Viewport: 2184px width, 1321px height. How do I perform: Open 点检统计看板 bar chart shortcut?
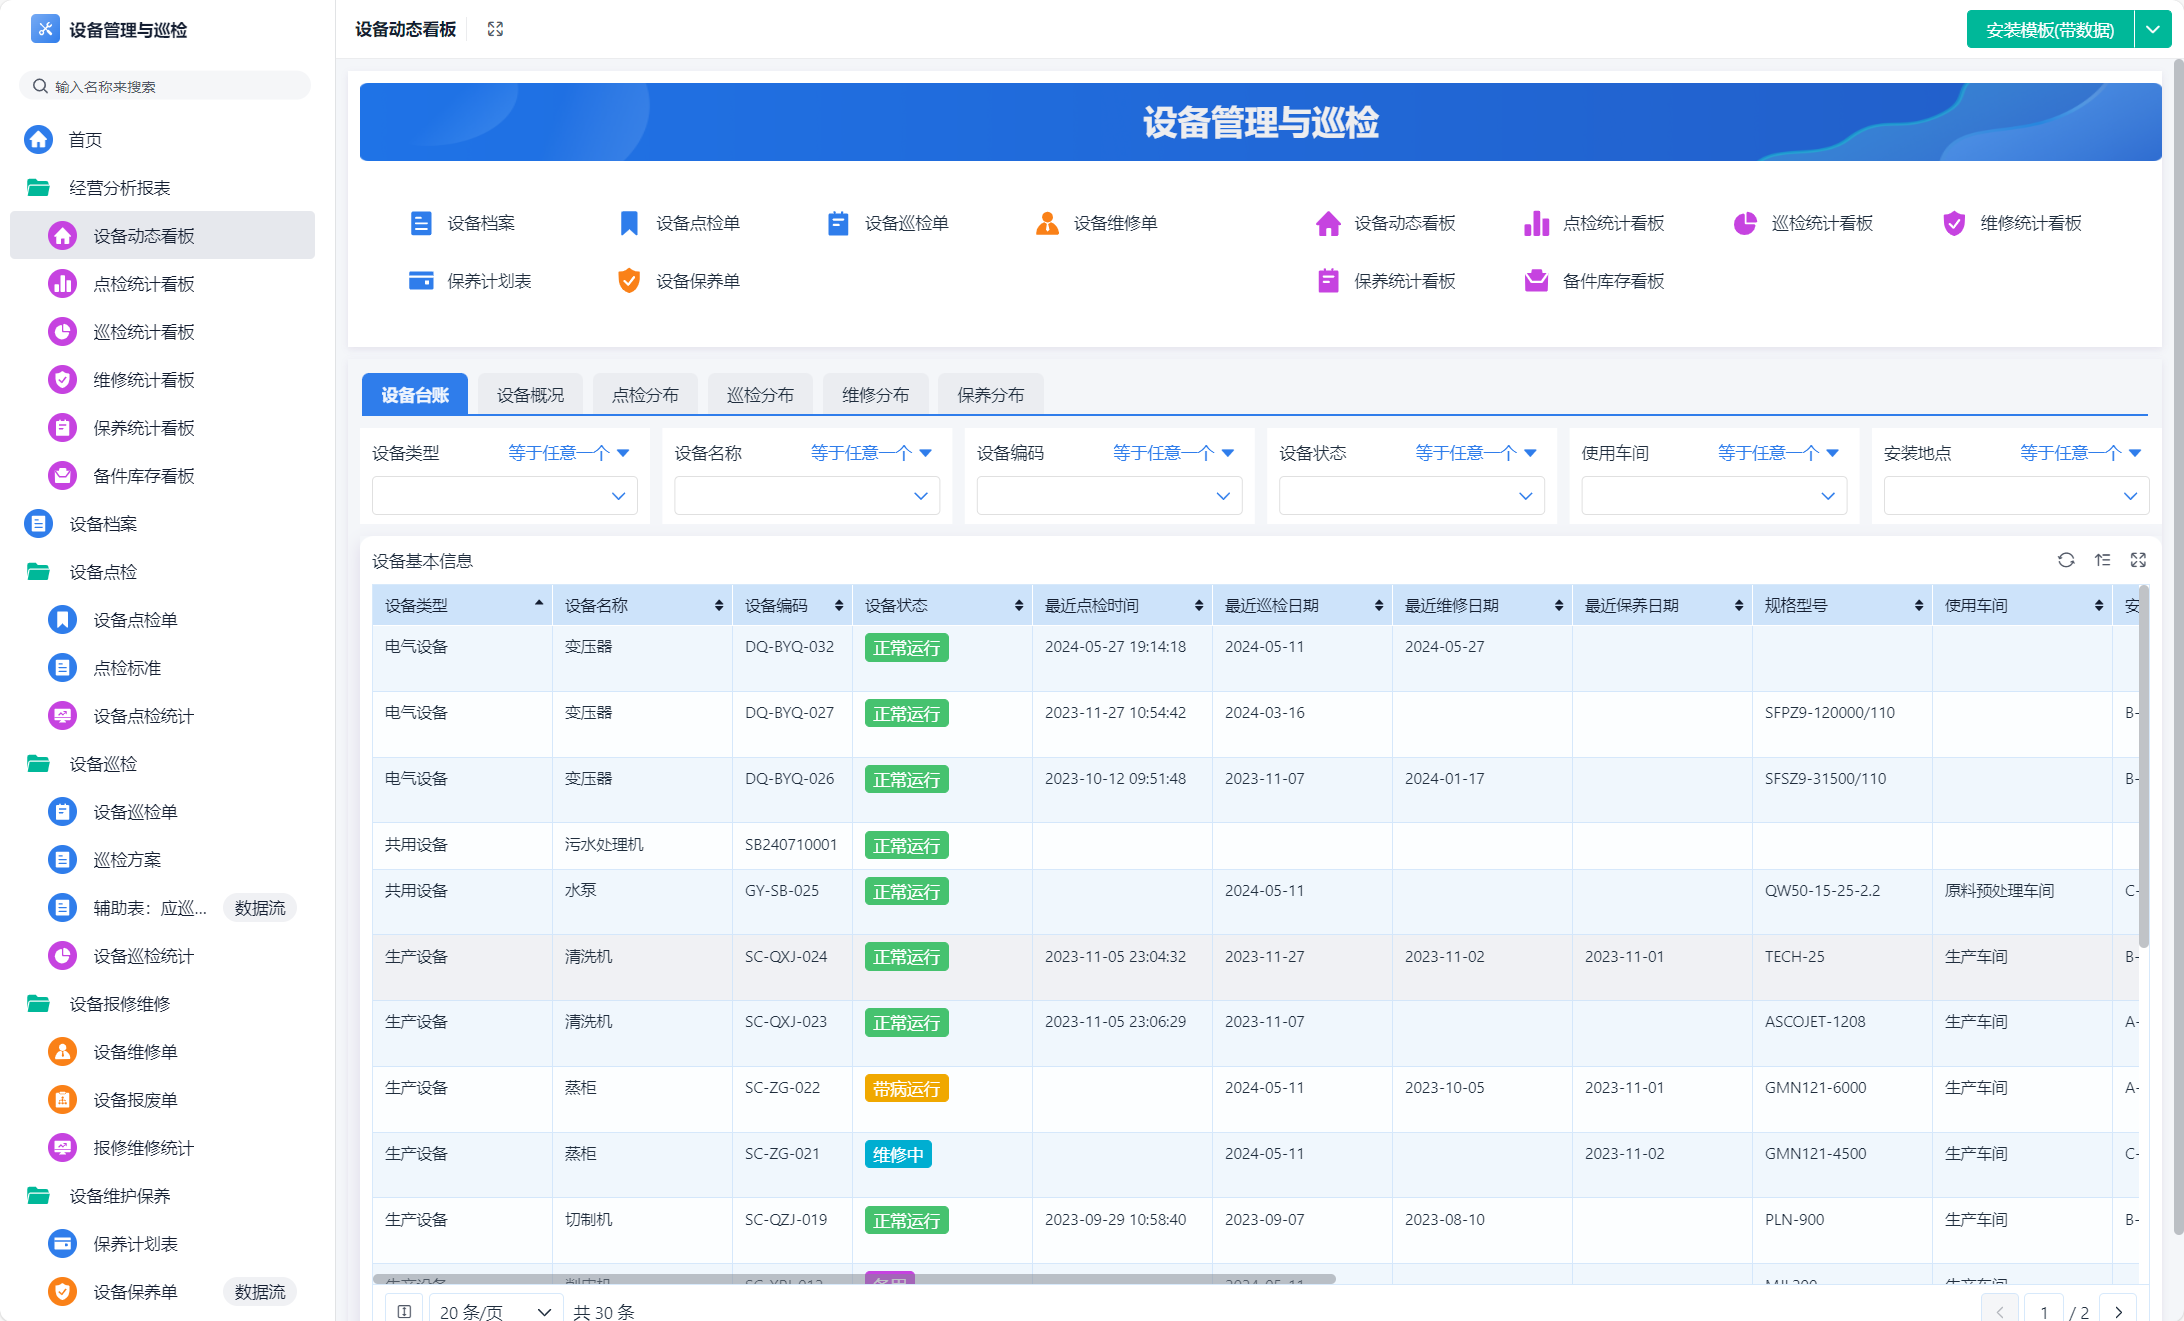click(x=1536, y=223)
